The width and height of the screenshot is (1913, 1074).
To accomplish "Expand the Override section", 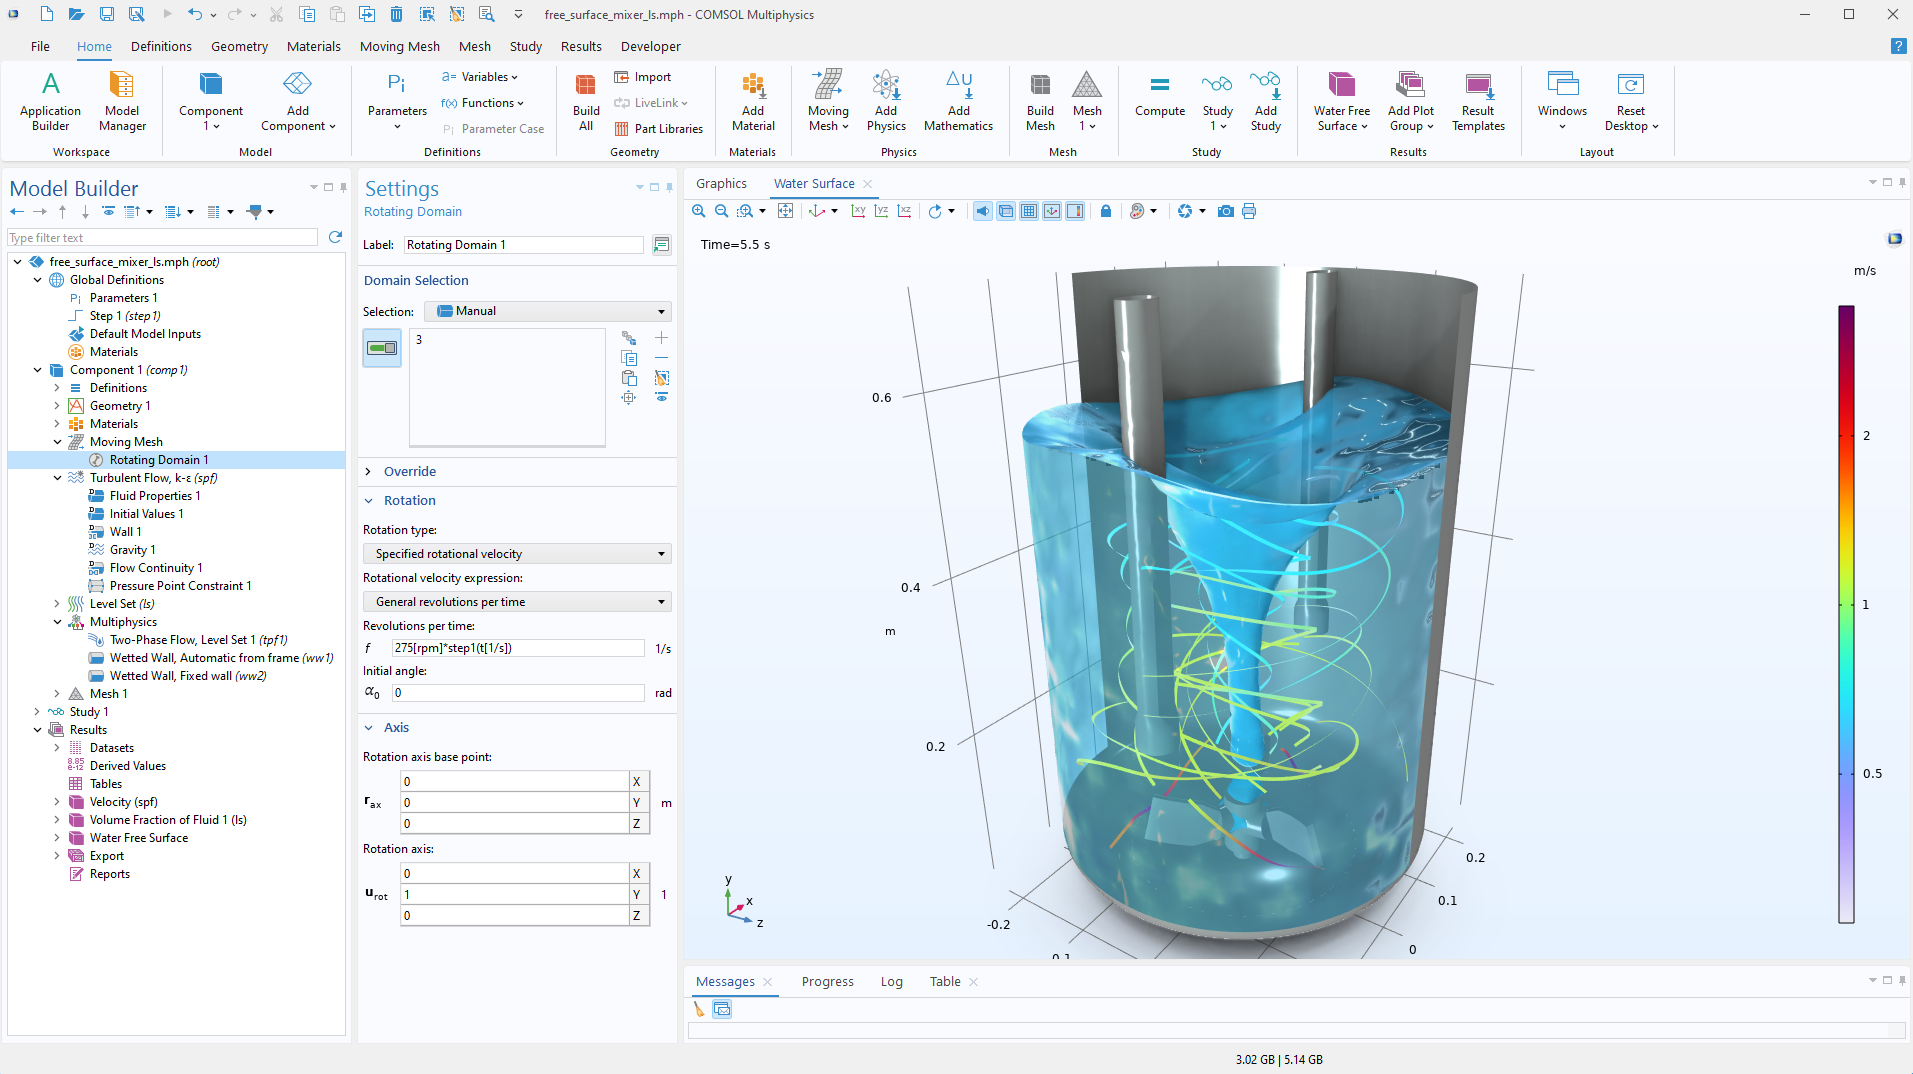I will 410,472.
